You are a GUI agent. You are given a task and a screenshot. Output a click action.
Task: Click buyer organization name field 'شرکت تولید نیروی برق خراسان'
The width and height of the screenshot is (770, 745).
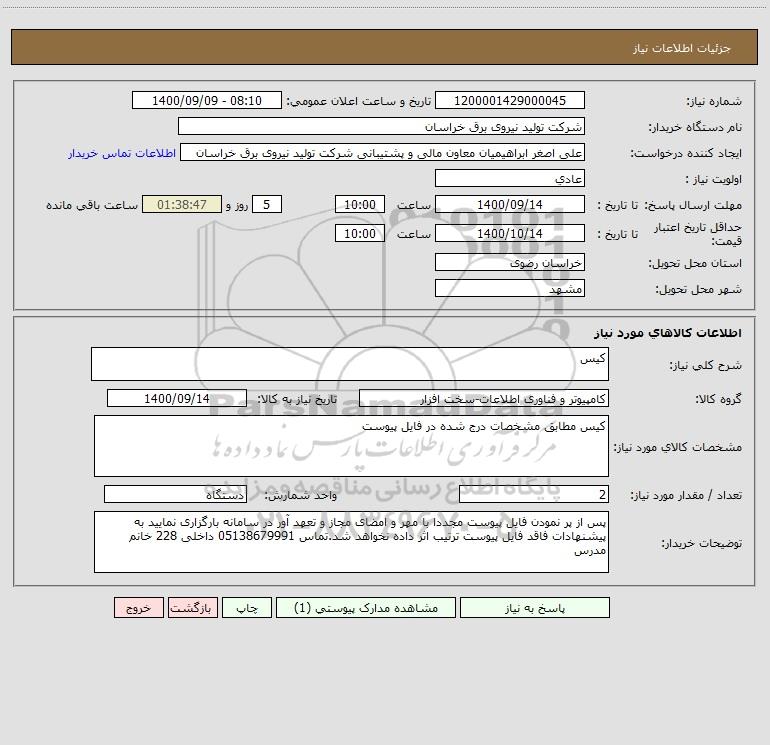click(x=382, y=126)
